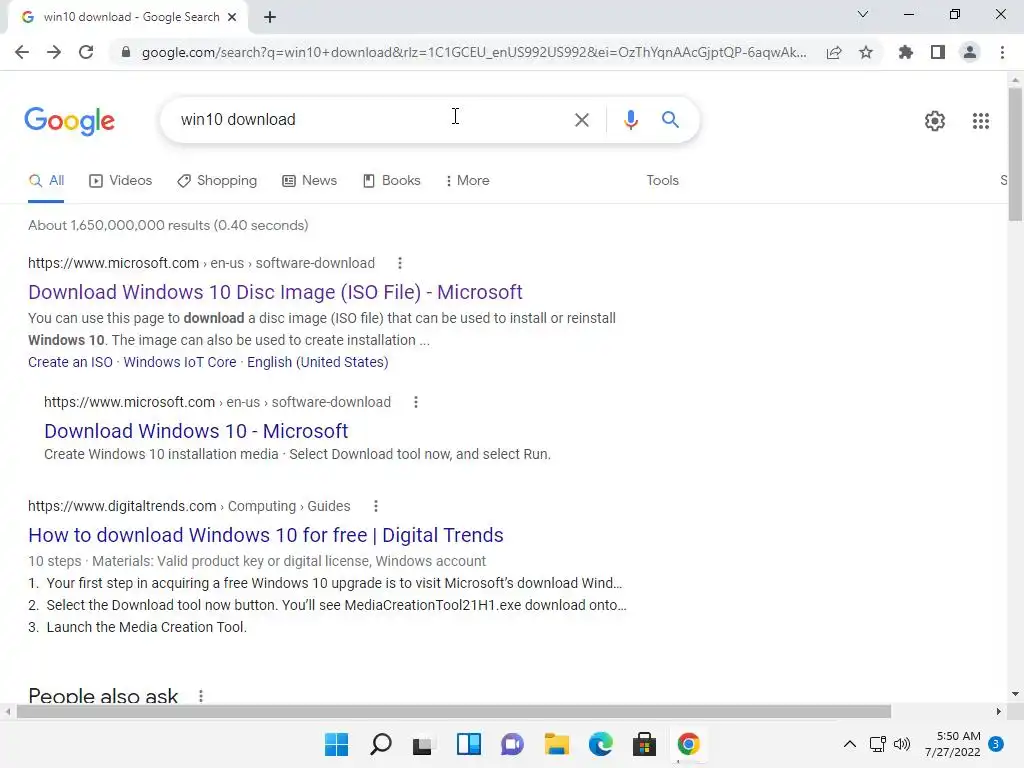Open options menu for Digital Trends result
The height and width of the screenshot is (768, 1024).
[x=376, y=506]
